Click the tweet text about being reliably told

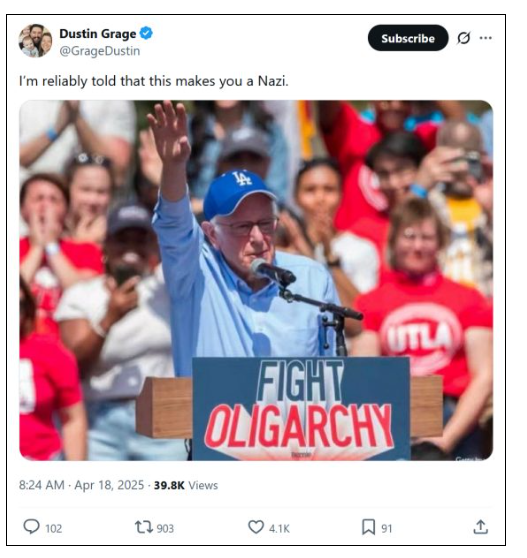[x=154, y=81]
